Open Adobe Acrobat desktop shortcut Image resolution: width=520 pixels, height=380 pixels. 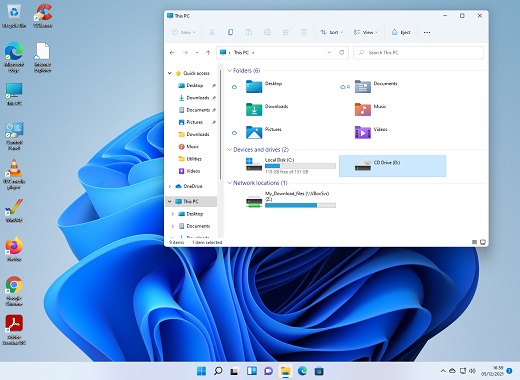point(14,330)
